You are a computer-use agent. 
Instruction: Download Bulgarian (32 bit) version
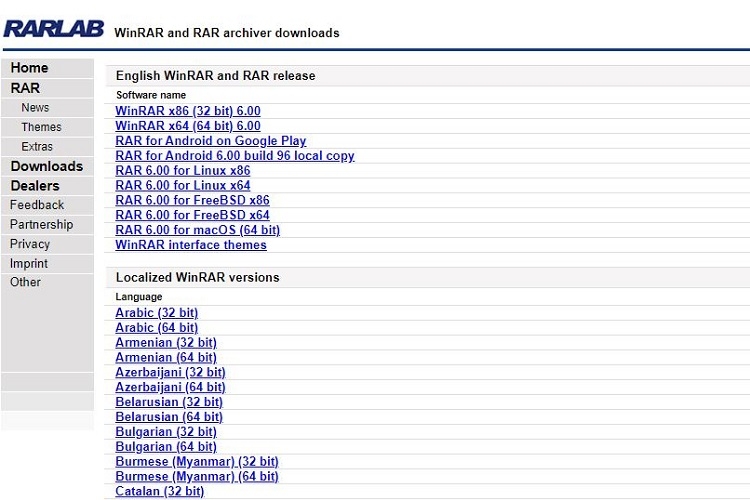click(166, 432)
